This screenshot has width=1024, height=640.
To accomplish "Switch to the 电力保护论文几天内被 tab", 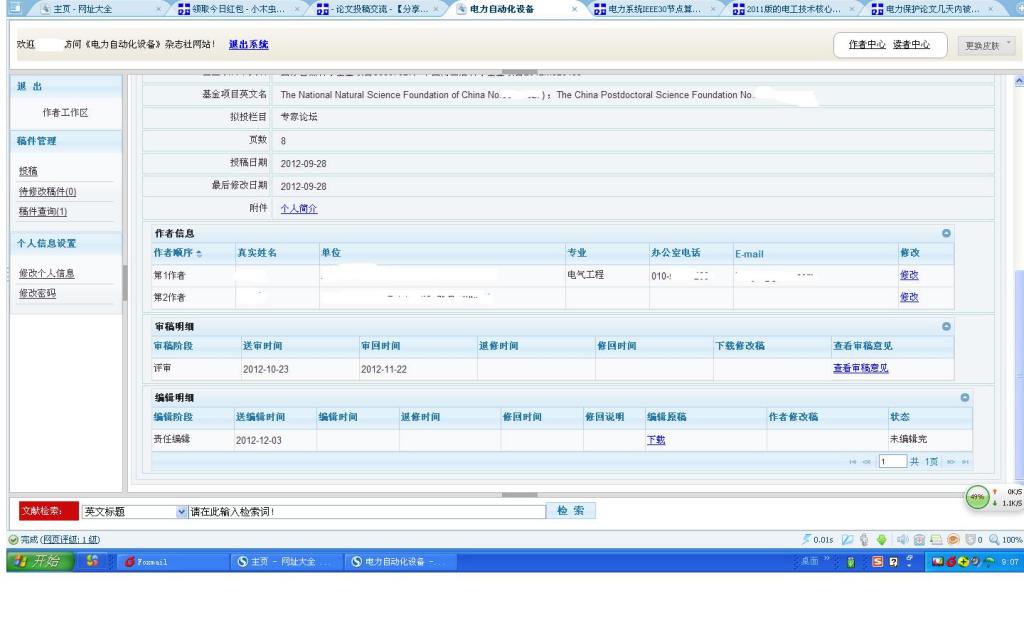I will pos(932,9).
